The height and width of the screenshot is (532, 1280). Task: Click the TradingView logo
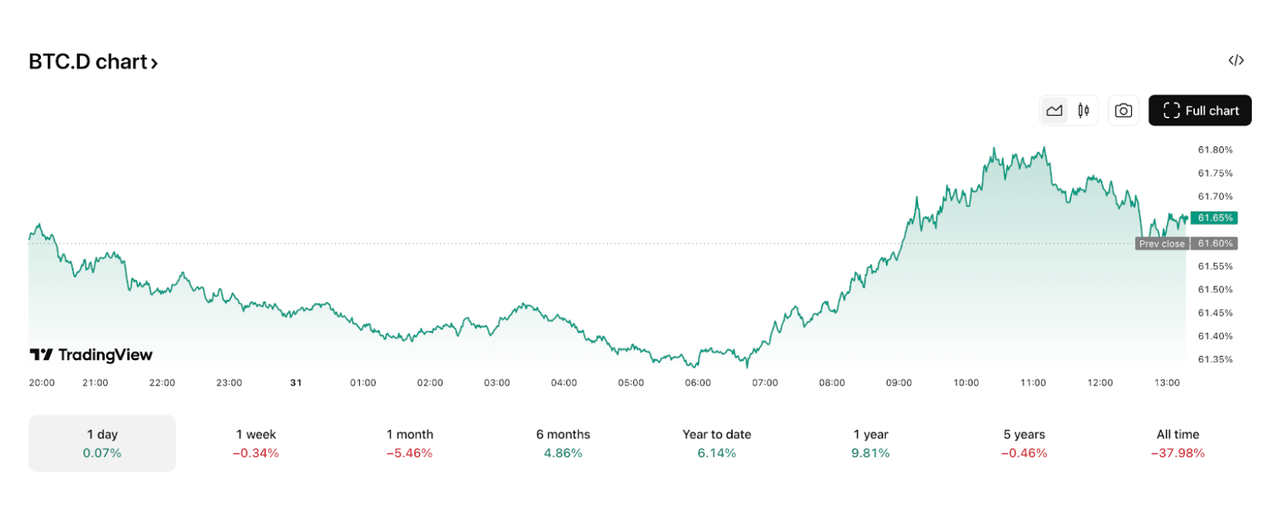91,355
